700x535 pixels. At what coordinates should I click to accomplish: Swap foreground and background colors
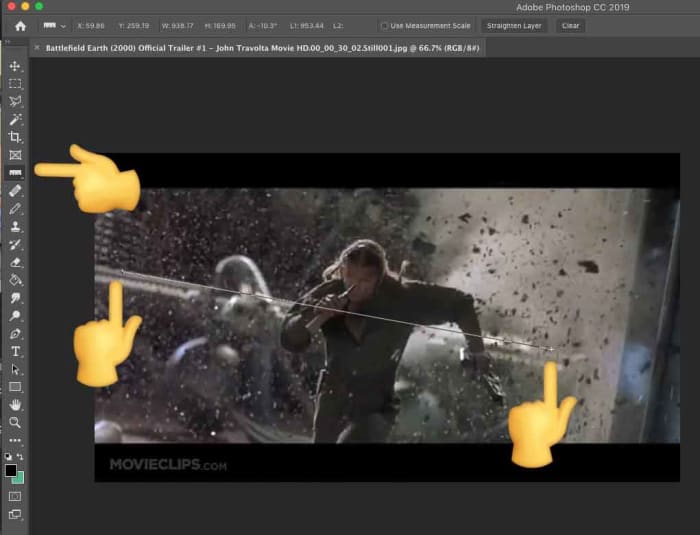(x=21, y=457)
